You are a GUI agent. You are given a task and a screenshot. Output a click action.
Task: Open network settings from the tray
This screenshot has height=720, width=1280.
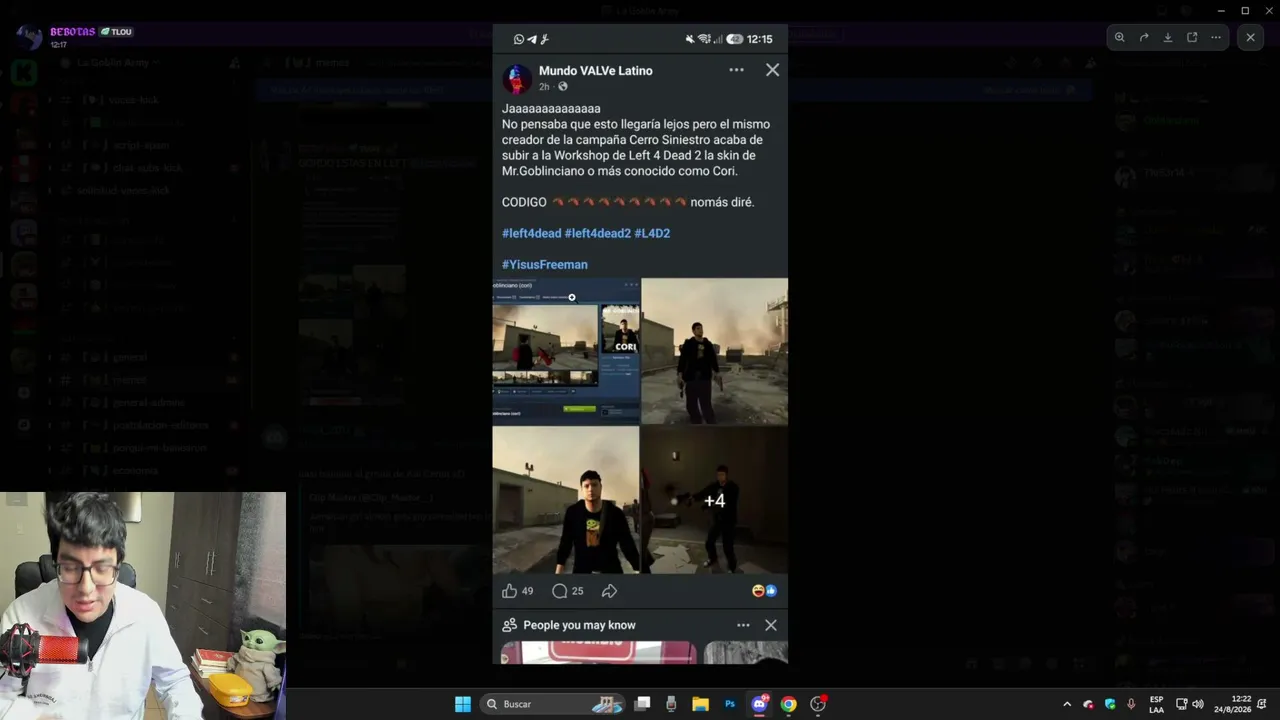(x=1181, y=704)
